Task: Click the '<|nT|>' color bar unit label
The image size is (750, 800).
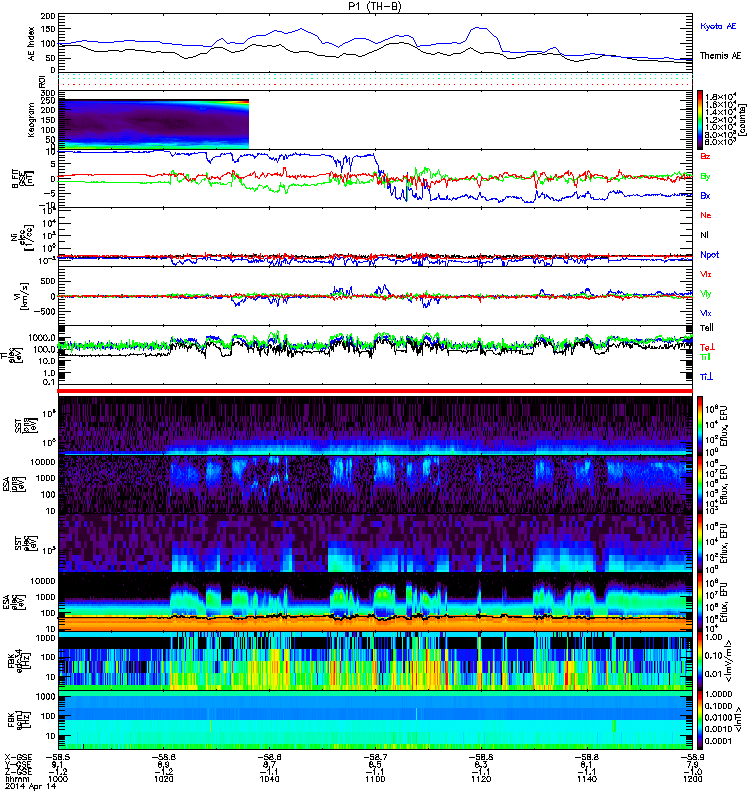Action: coord(737,720)
